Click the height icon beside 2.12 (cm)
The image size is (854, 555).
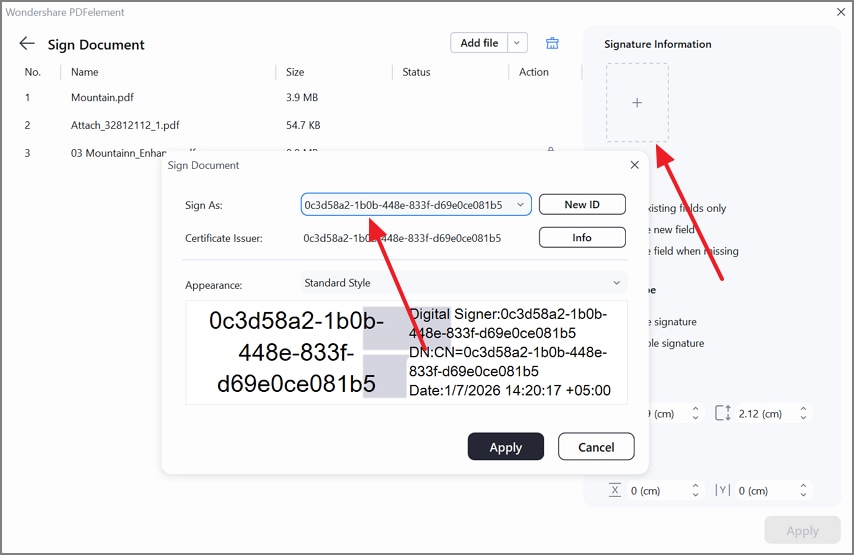tap(723, 413)
